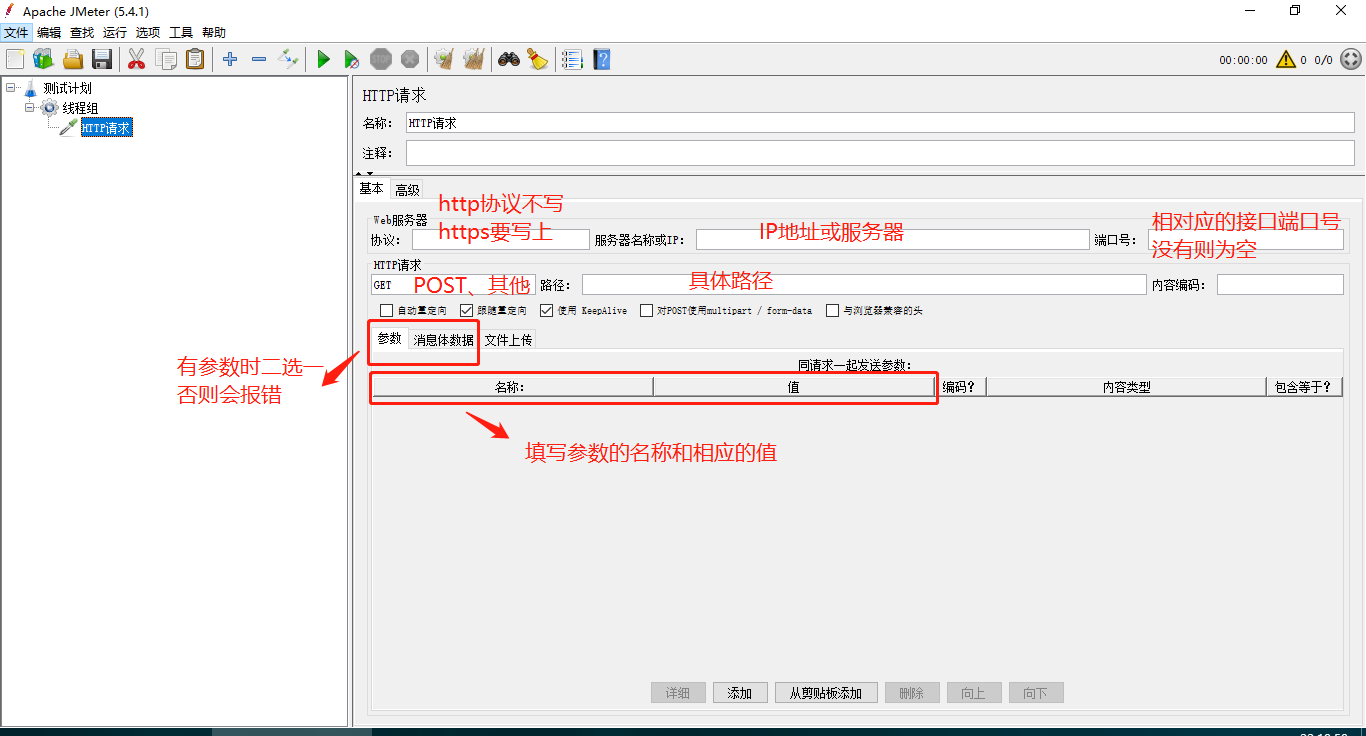Open the Function Helper list icon
Screen dimensions: 1366x736
(572, 59)
